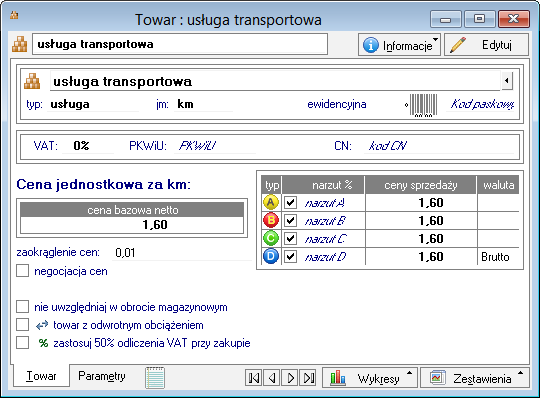Click the product boxes icon beside name field
Viewport: 540px width, 398px height.
click(20, 44)
